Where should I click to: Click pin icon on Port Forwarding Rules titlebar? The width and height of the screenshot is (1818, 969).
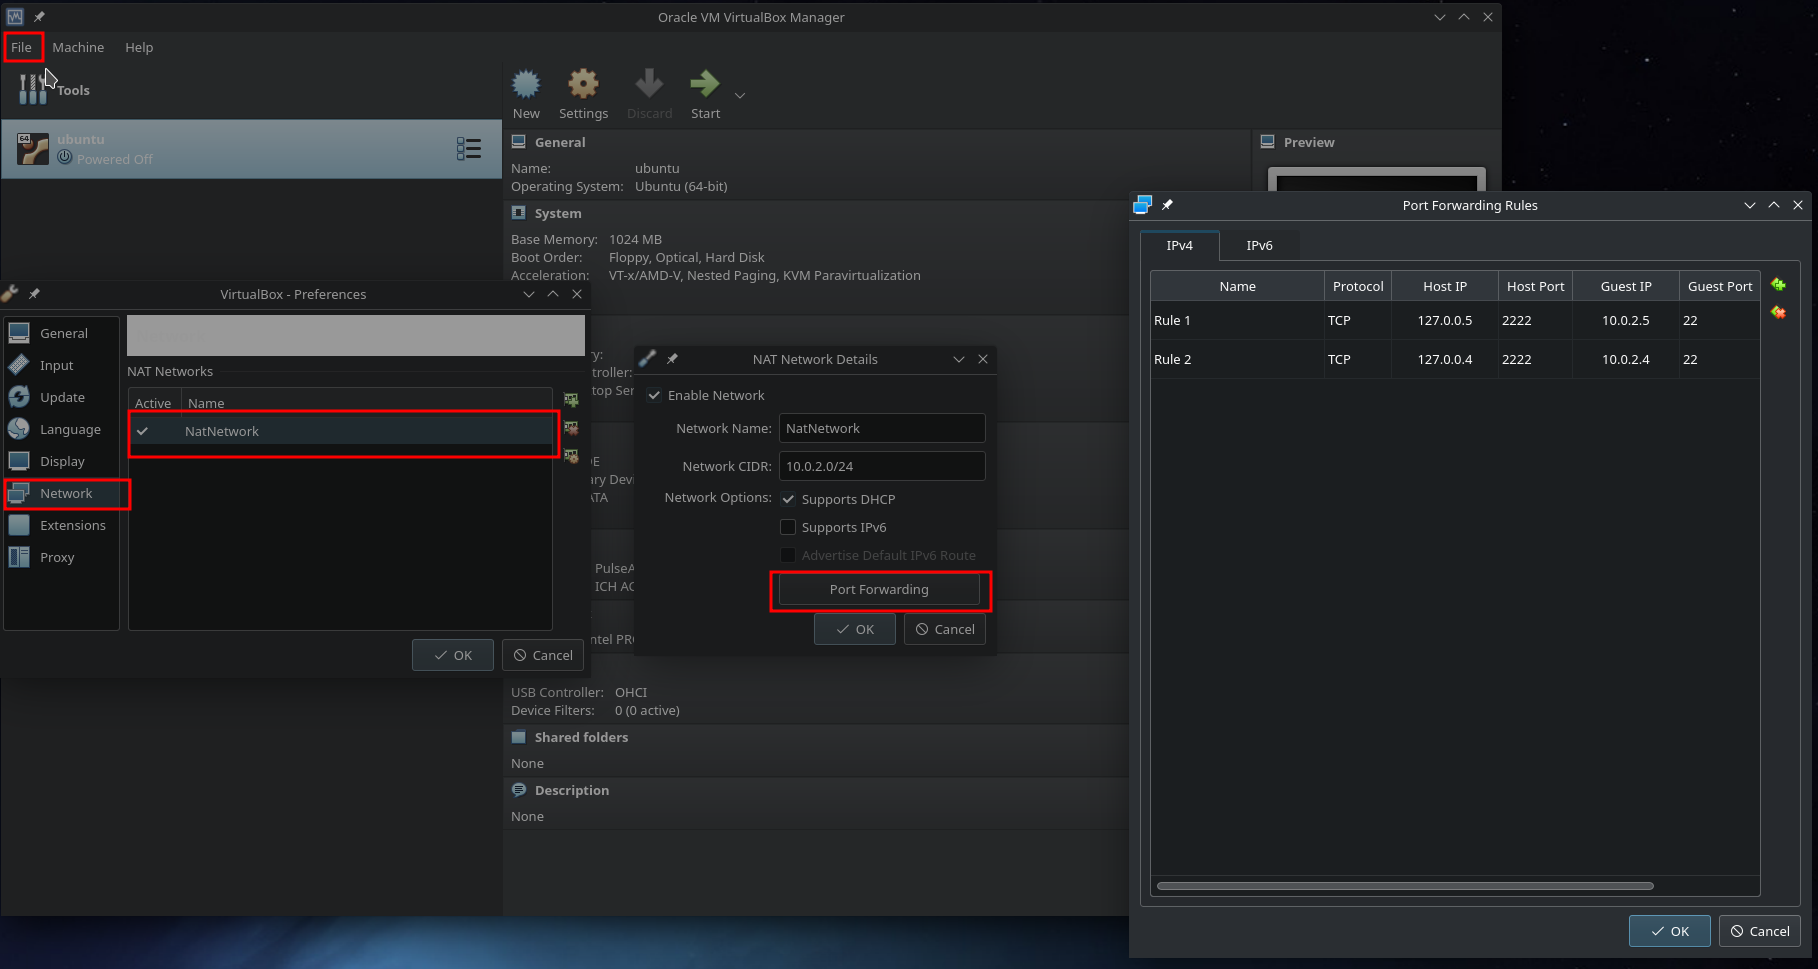click(1167, 205)
